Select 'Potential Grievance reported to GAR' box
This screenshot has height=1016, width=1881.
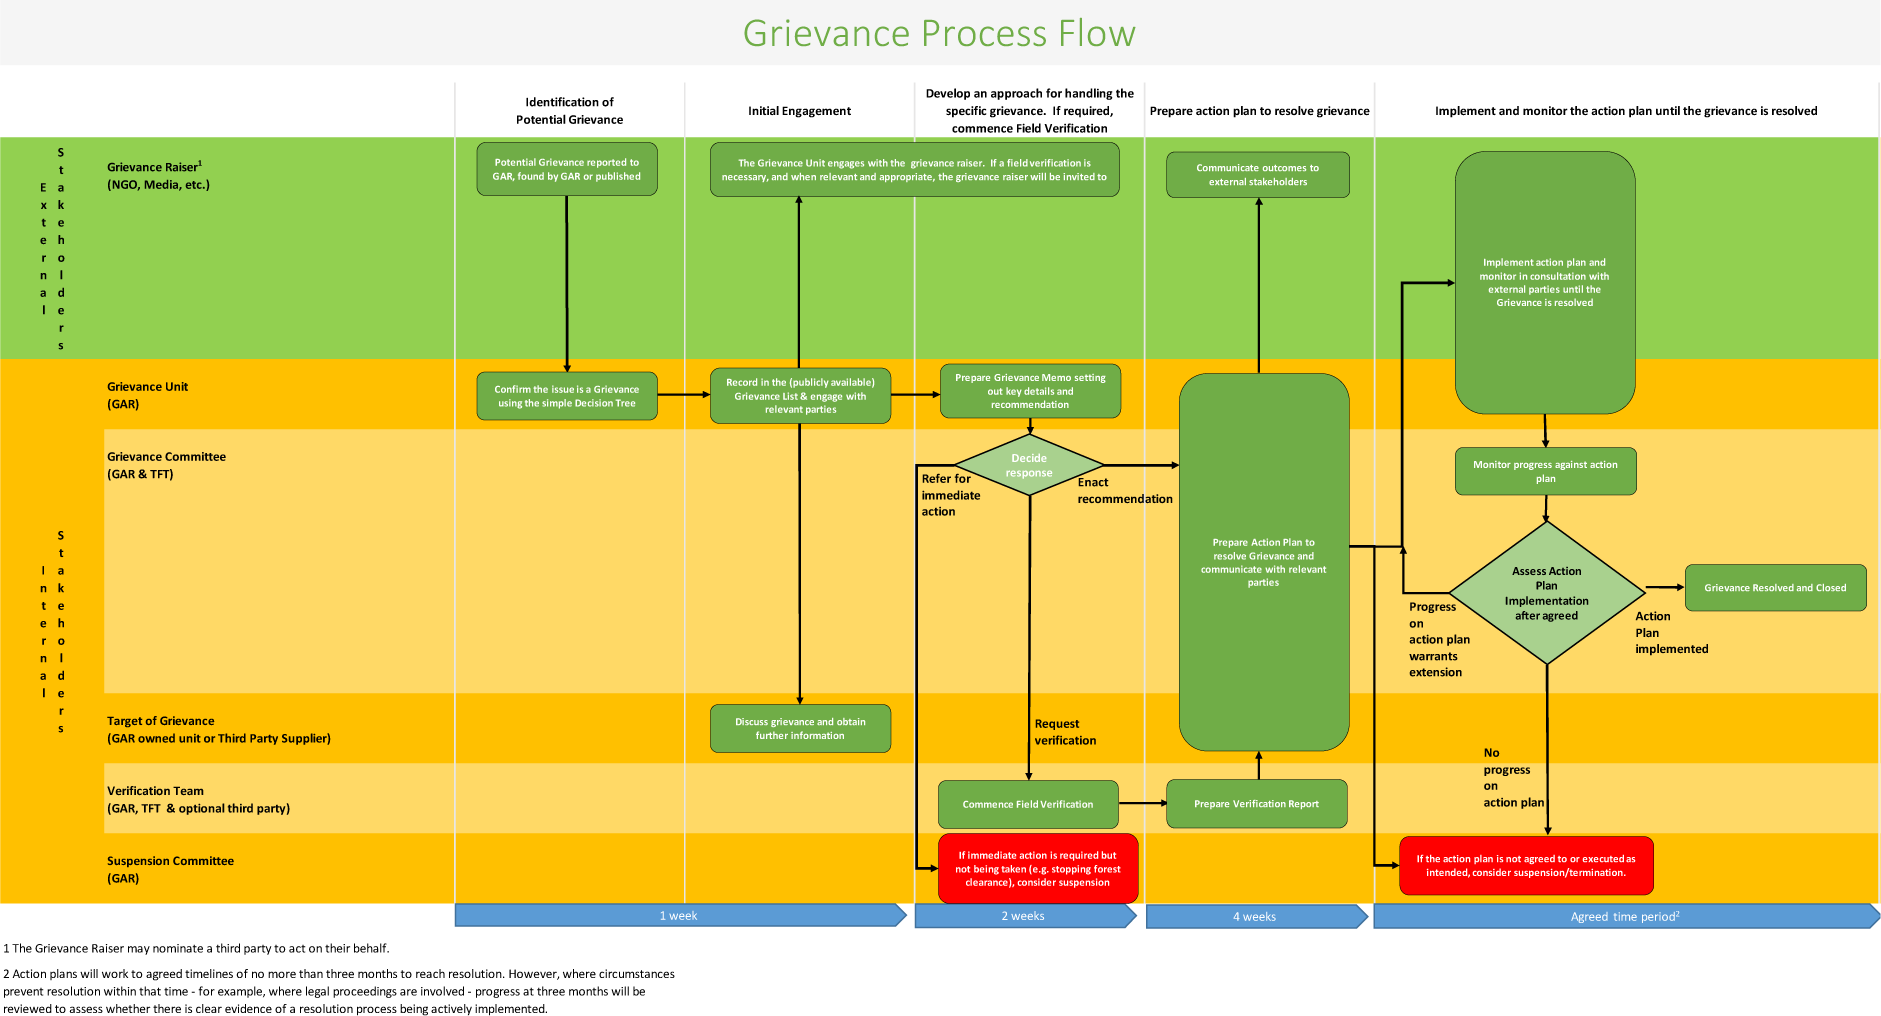pos(567,169)
